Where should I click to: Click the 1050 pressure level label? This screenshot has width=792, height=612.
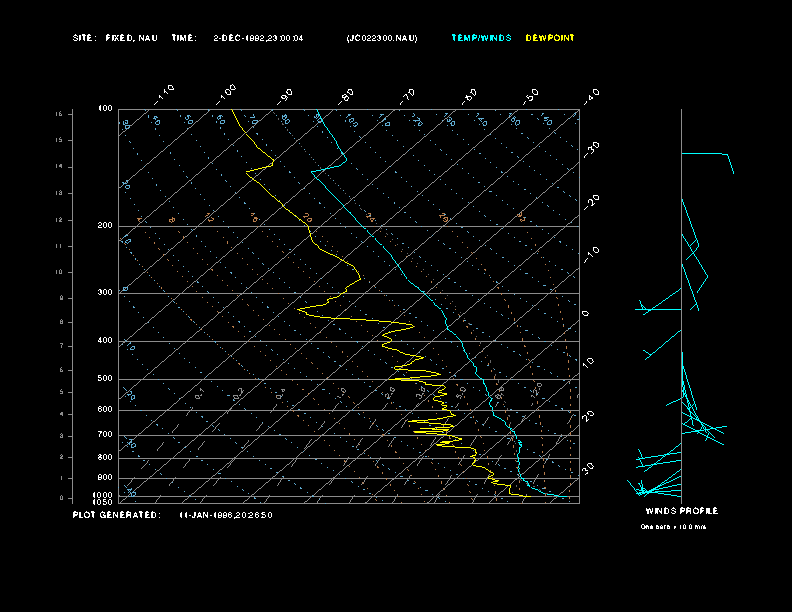point(103,502)
